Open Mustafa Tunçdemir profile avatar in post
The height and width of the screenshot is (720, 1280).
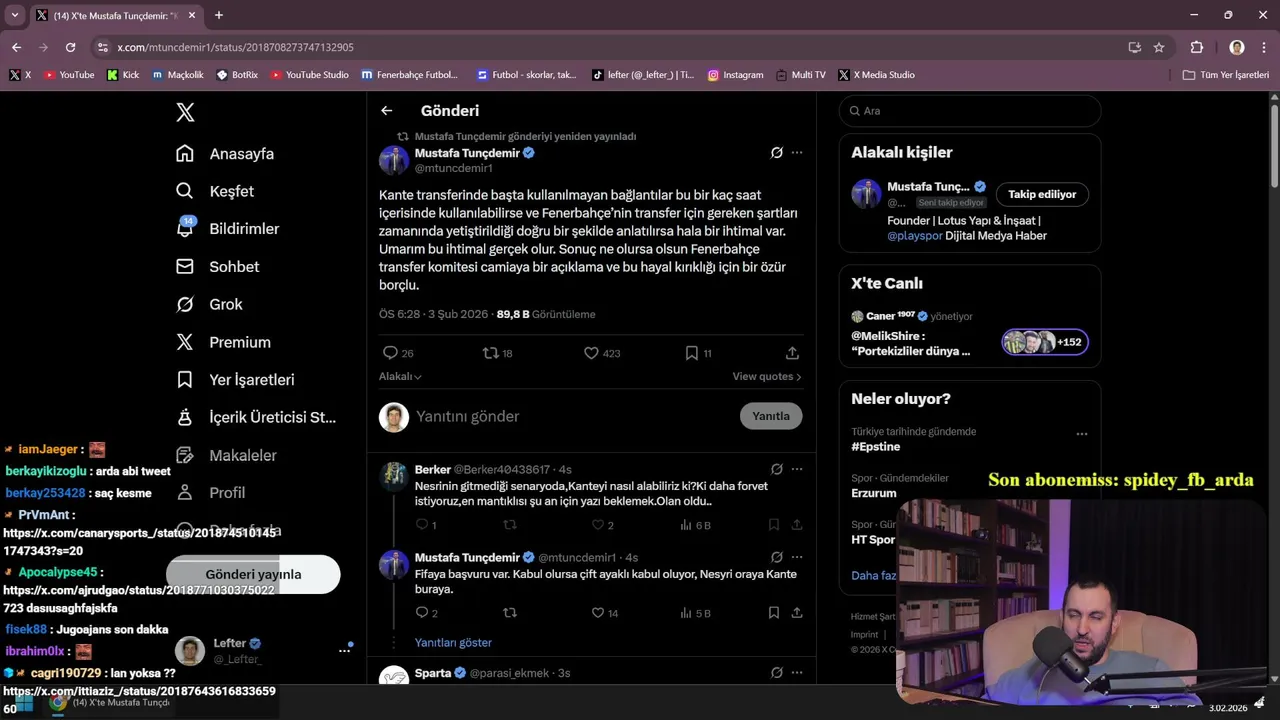coord(394,160)
